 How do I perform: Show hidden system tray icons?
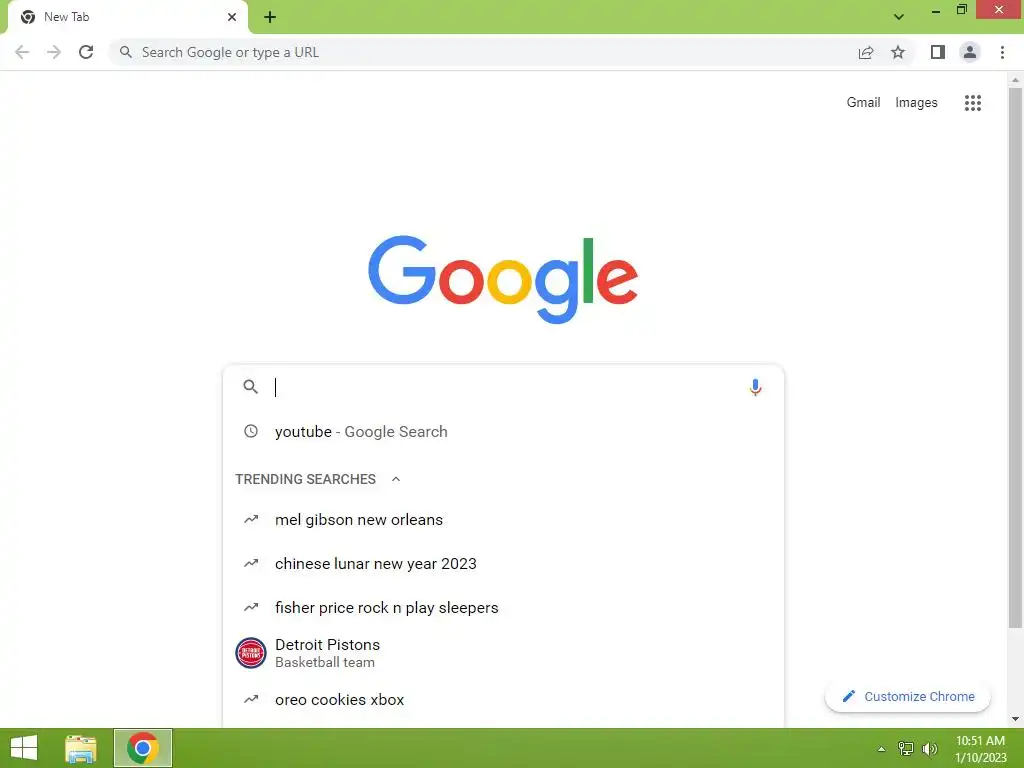[881, 749]
